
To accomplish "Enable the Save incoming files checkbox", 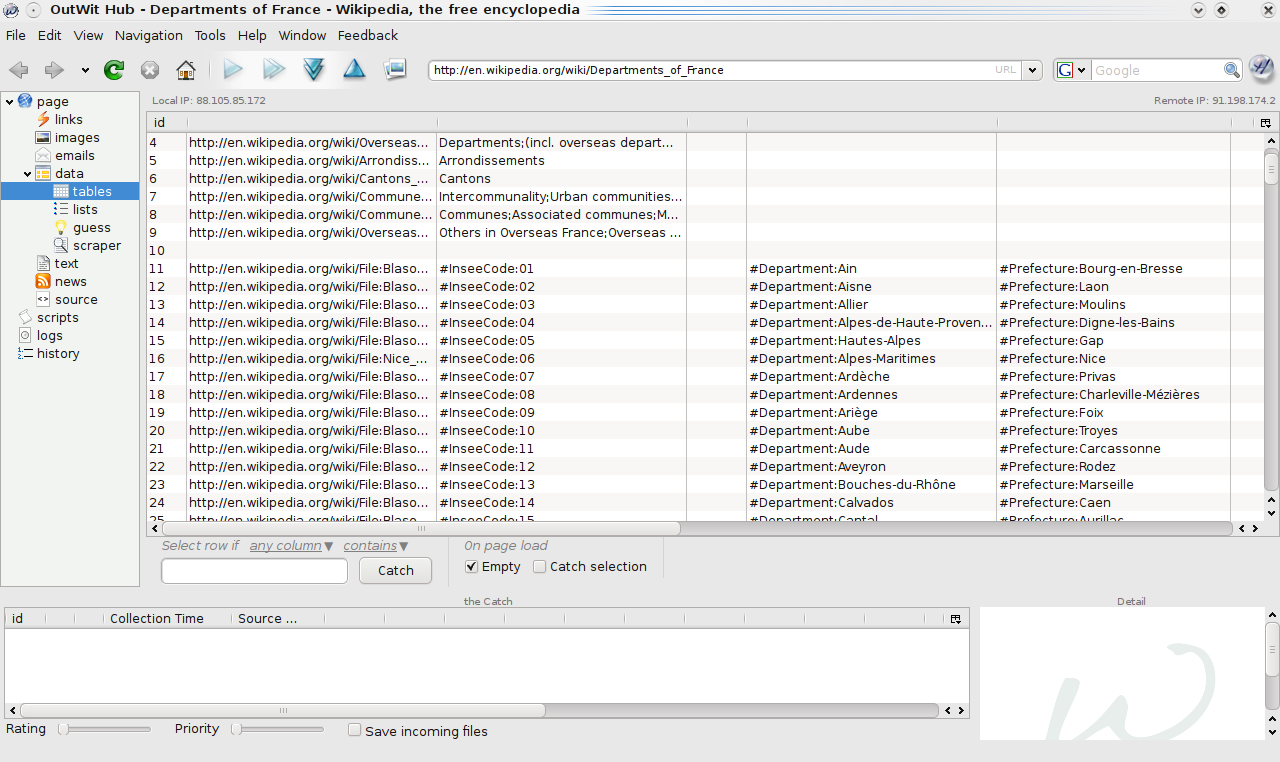I will [x=354, y=731].
